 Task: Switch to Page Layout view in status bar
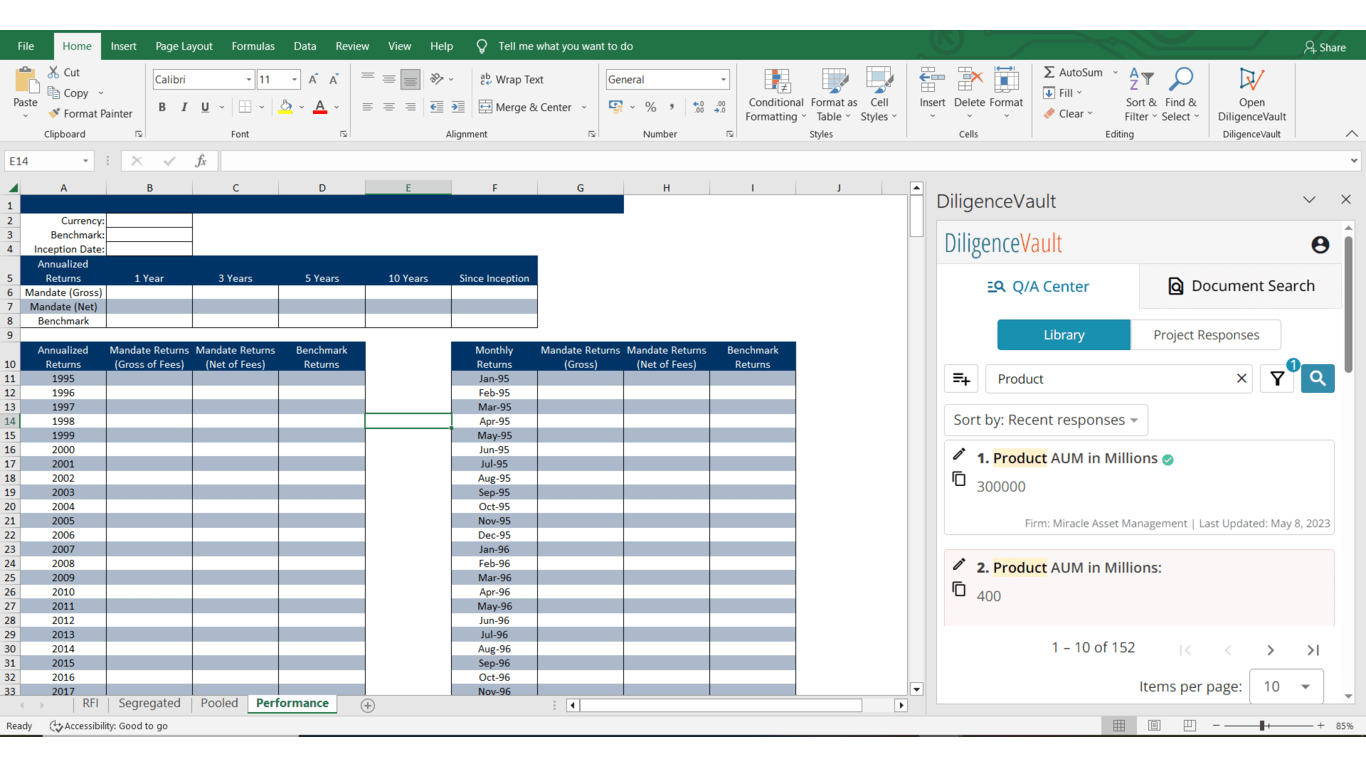click(1154, 726)
